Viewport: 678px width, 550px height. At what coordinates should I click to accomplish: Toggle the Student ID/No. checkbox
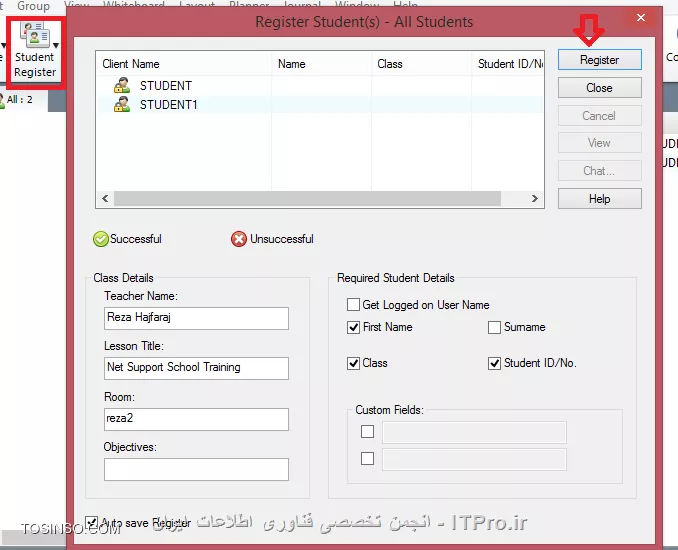pyautogui.click(x=494, y=363)
